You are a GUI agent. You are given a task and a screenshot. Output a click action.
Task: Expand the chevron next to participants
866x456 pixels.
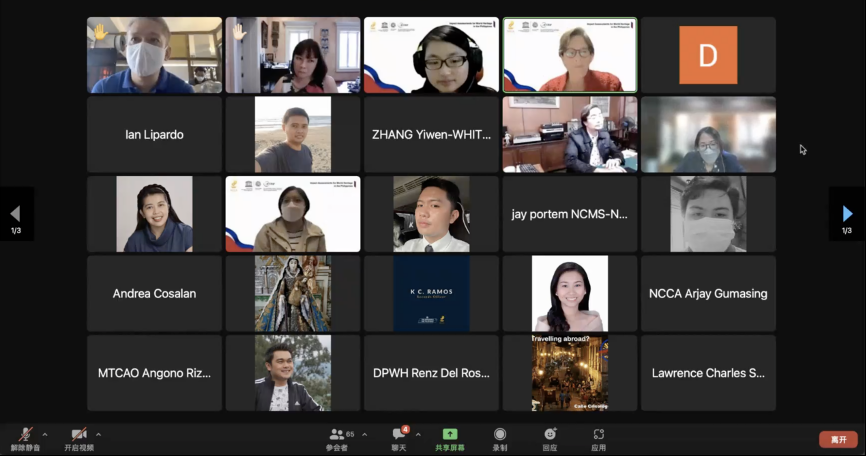coord(364,434)
